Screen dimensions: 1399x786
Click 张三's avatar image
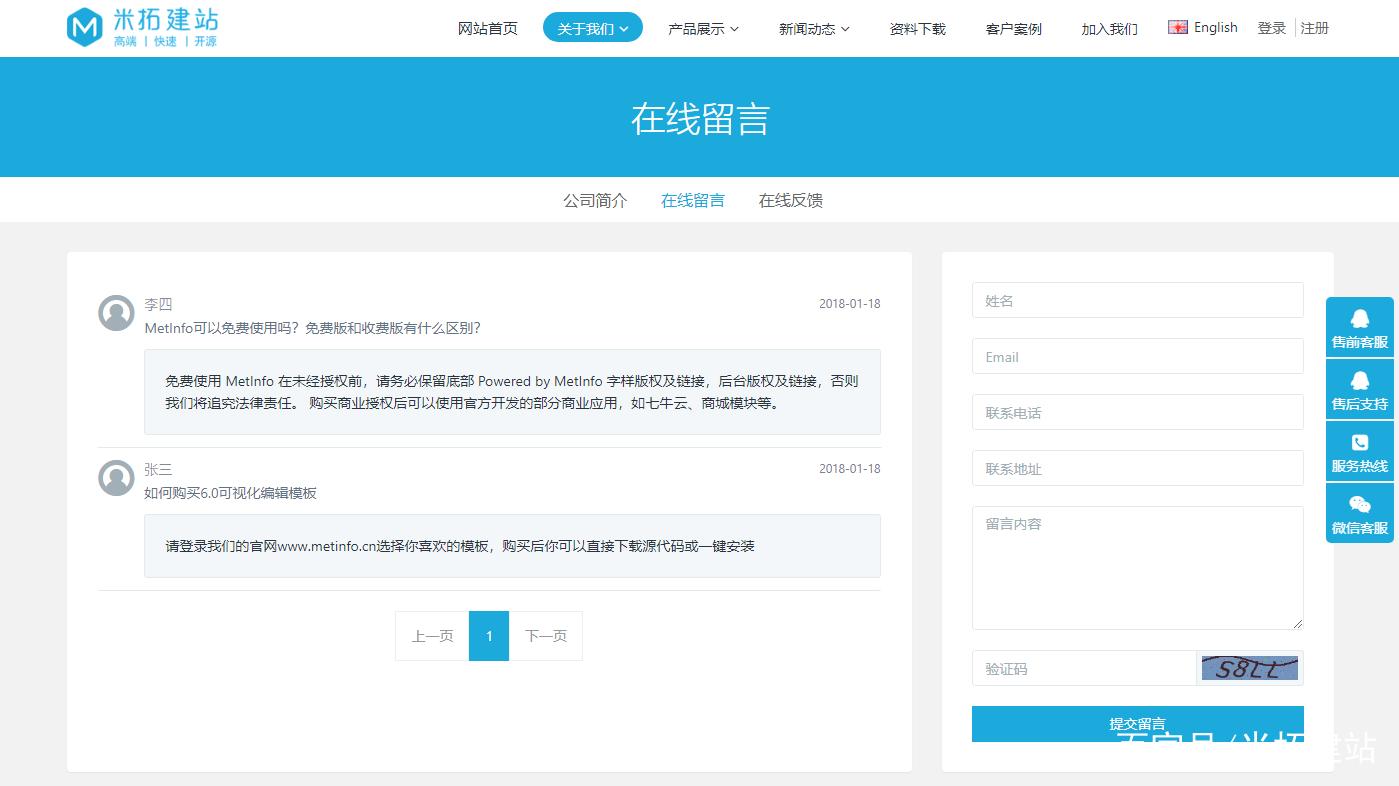coord(115,478)
